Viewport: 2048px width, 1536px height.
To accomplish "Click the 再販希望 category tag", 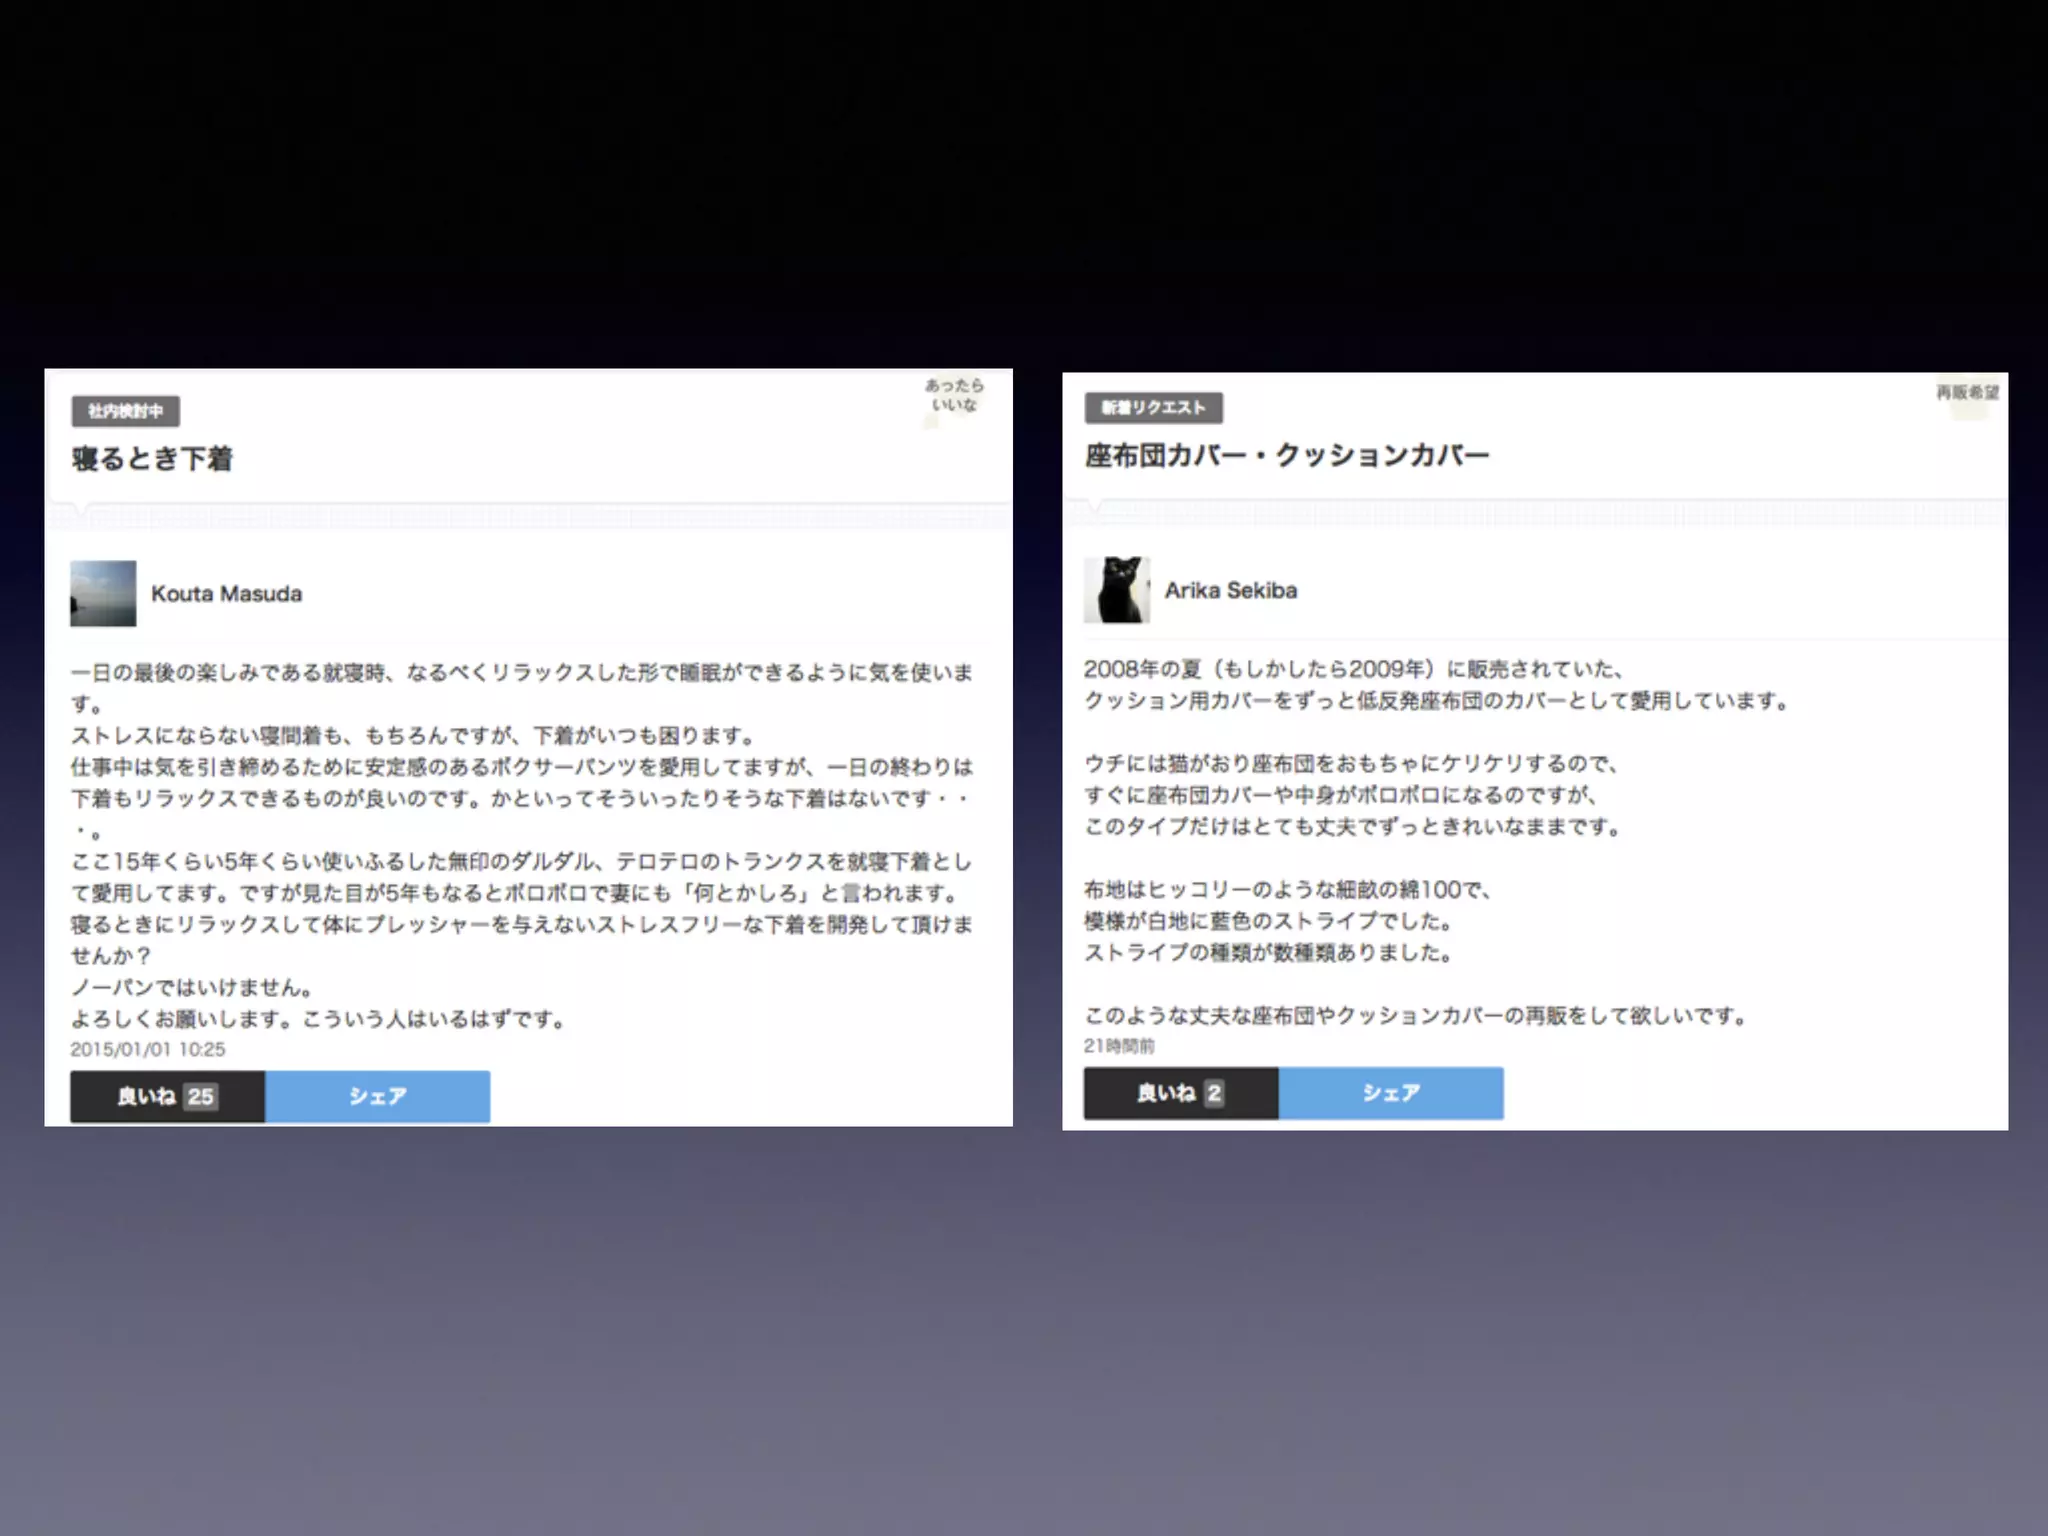I will pyautogui.click(x=1967, y=392).
